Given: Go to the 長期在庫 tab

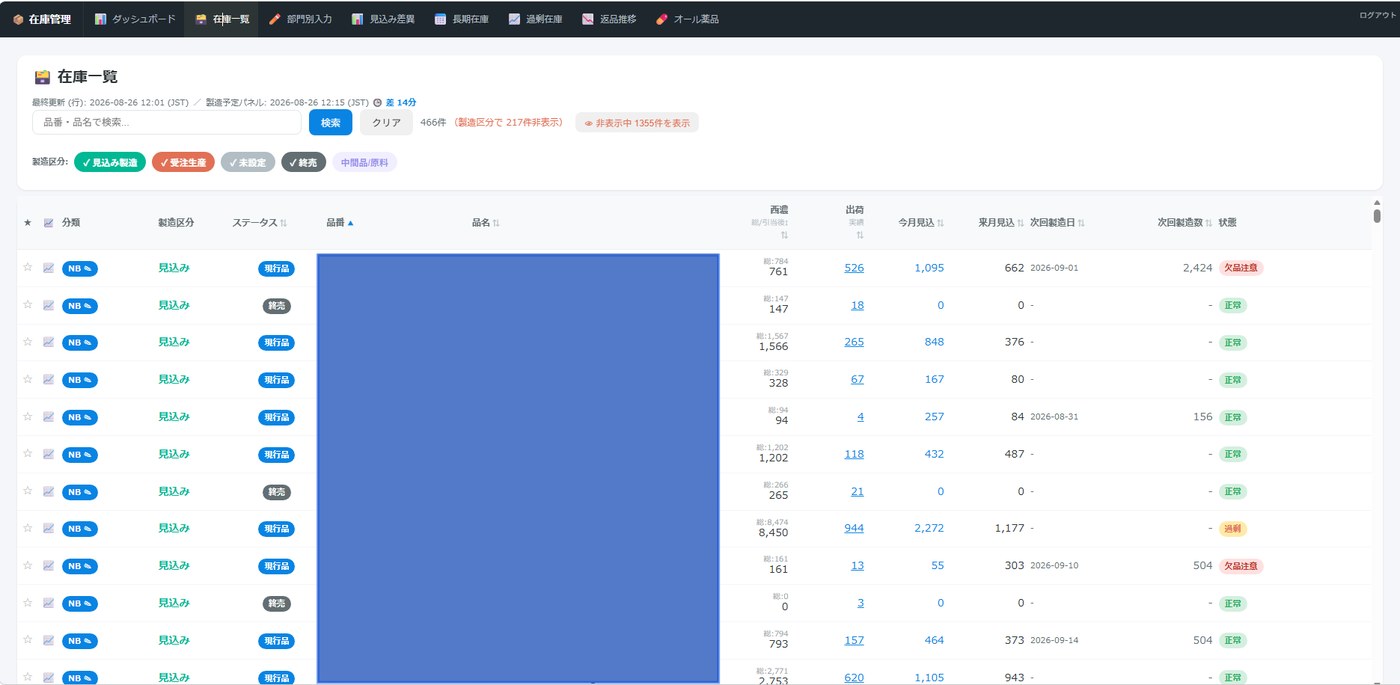Looking at the screenshot, I should [x=462, y=19].
